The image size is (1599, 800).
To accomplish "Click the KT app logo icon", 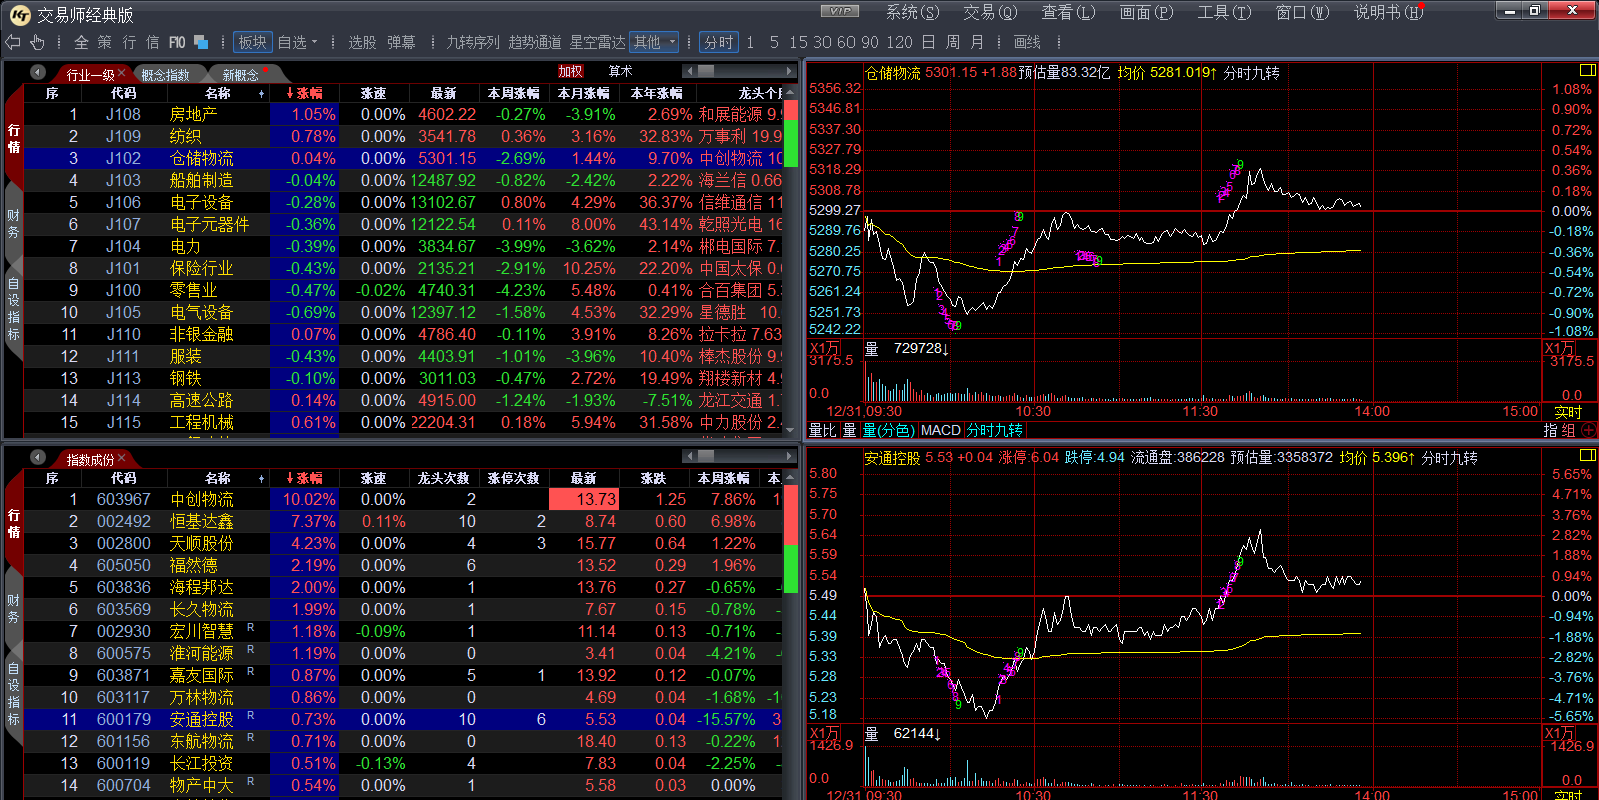I will pos(19,14).
